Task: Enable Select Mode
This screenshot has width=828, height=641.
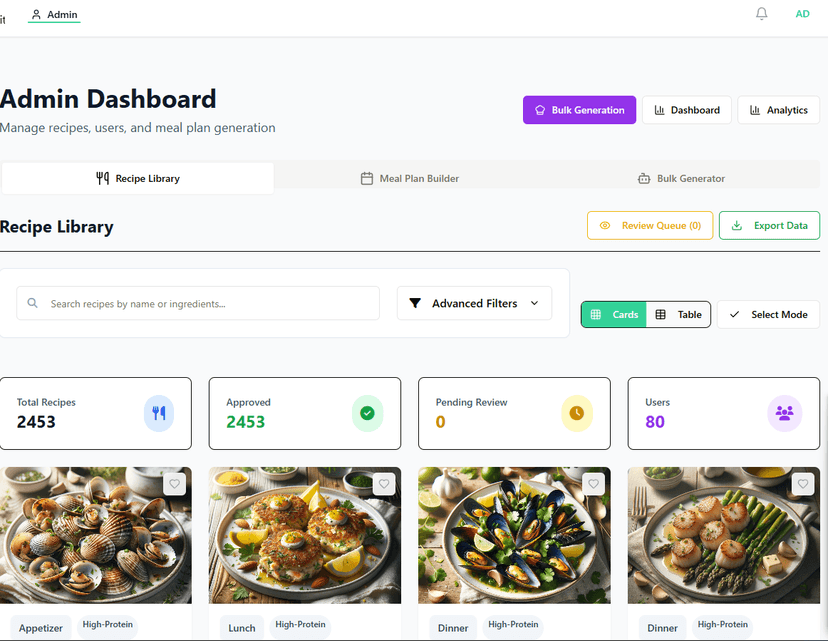Action: (x=768, y=314)
